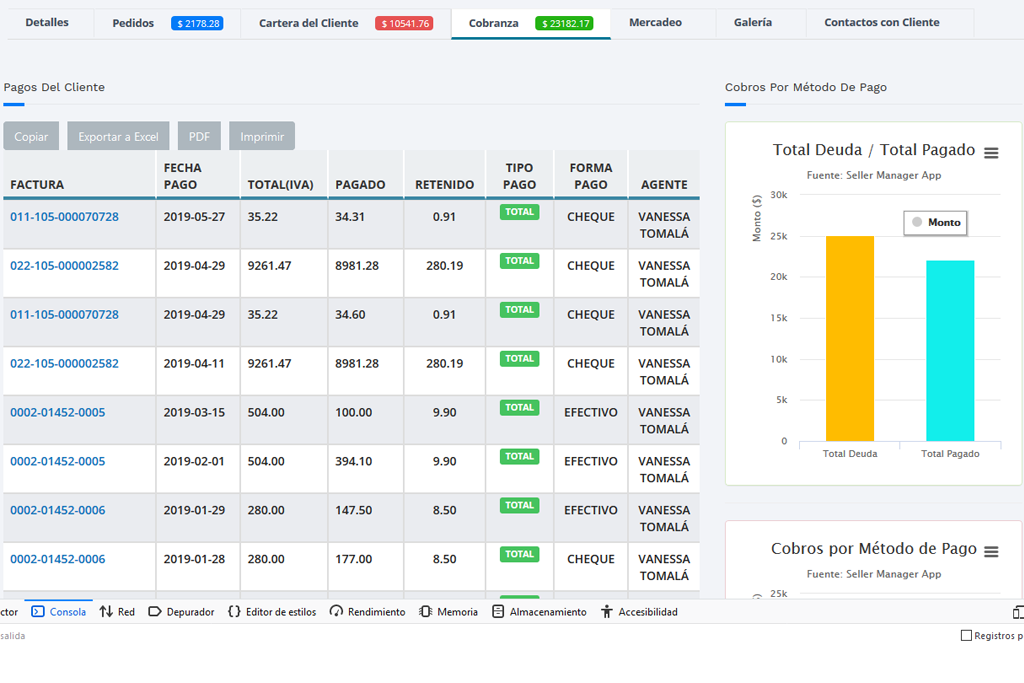This screenshot has width=1024, height=683.
Task: Open the Galería tab
Action: pyautogui.click(x=752, y=23)
